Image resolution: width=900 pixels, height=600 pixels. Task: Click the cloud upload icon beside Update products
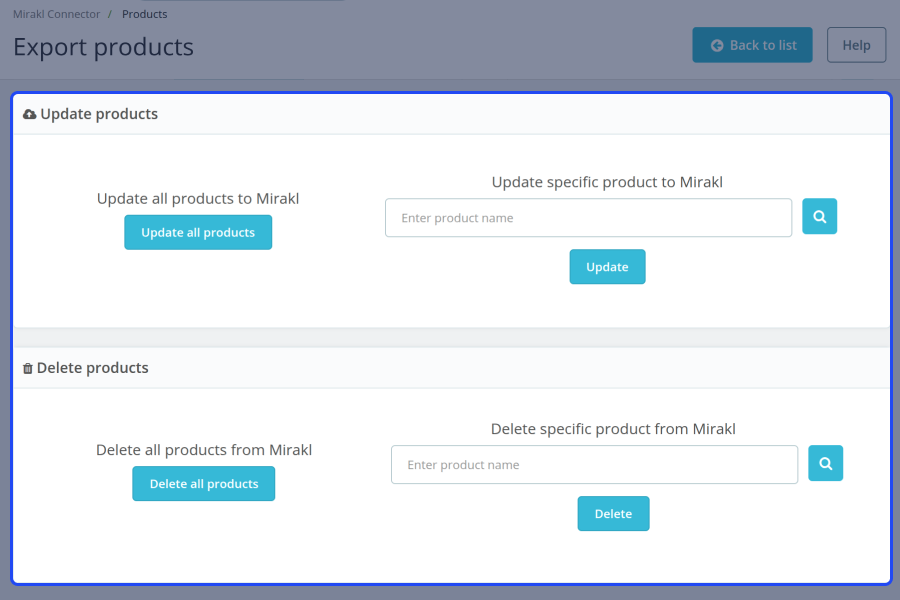coord(29,115)
